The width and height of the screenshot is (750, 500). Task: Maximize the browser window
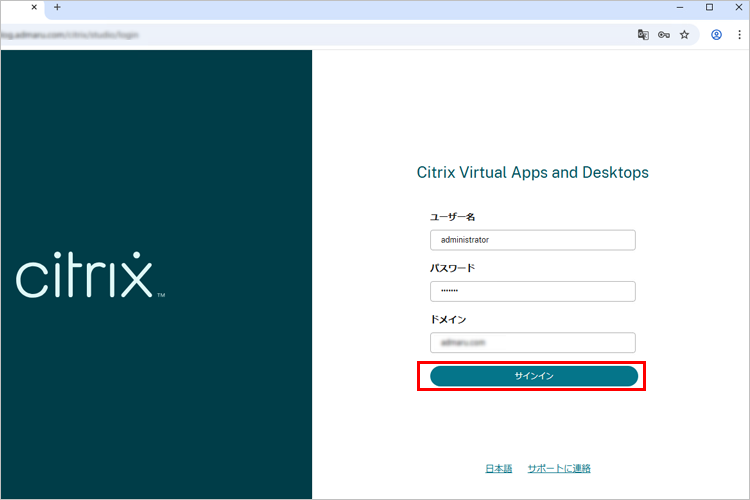coord(709,8)
